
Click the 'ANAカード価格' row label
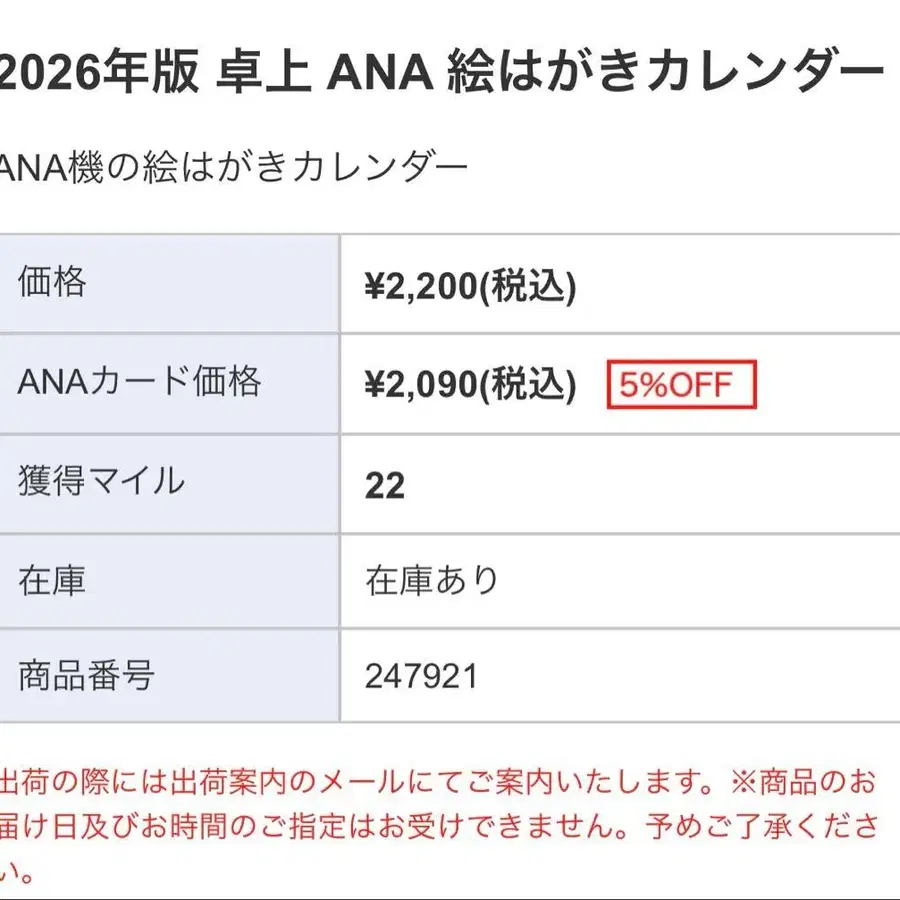coord(140,382)
